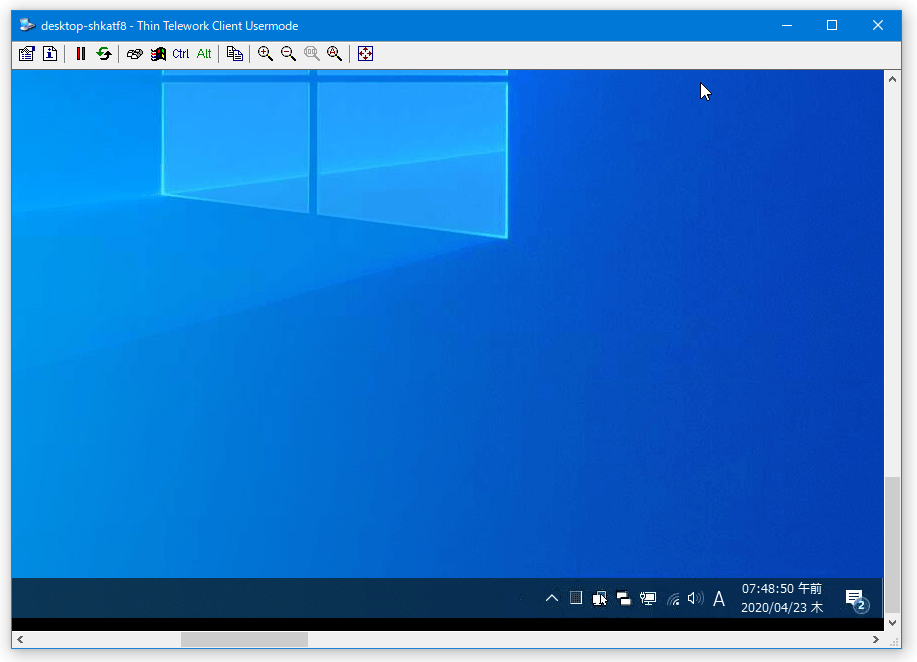This screenshot has height=662, width=917.
Task: Open the notification center with badge 2
Action: pos(857,599)
